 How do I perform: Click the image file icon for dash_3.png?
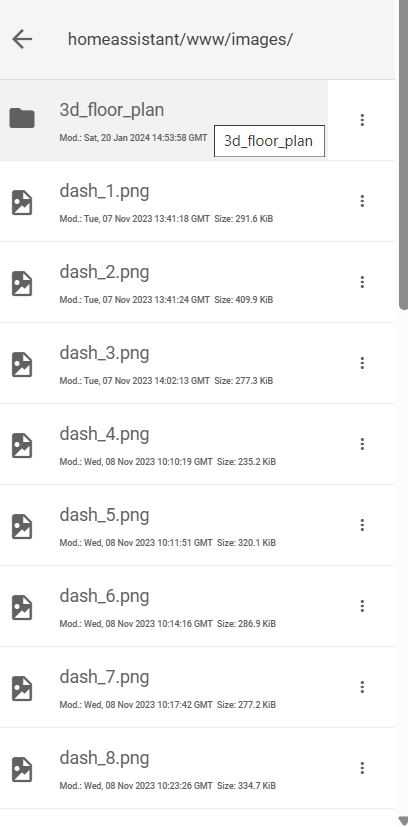click(x=22, y=364)
